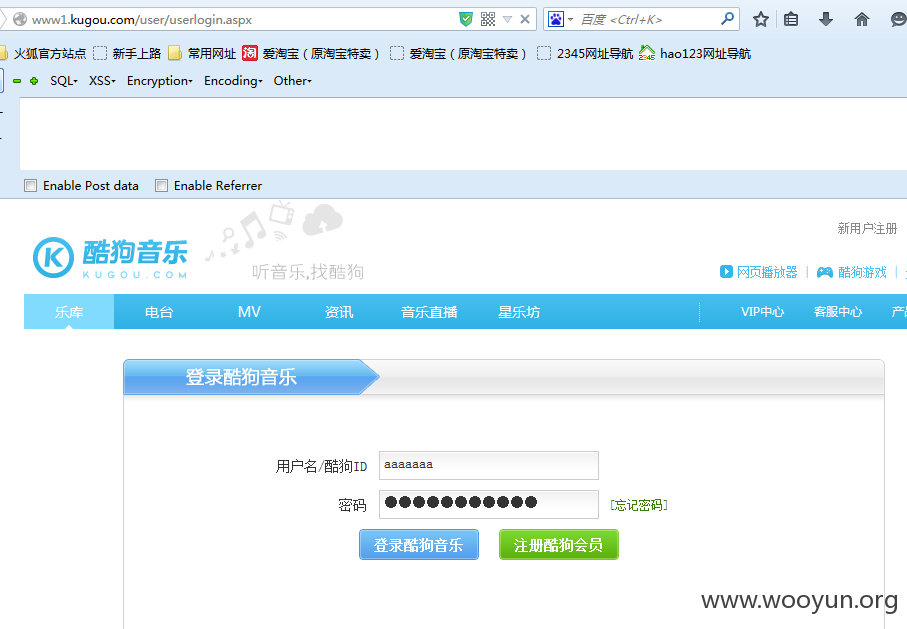Viewport: 907px width, 629px height.
Task: Open the 酷狗游戏 games link
Action: [x=851, y=272]
